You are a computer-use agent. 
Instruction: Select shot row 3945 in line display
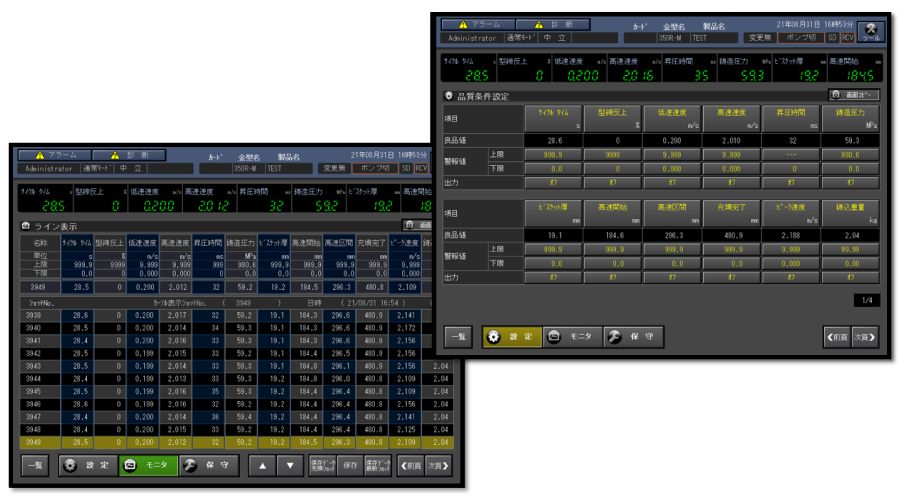236,392
